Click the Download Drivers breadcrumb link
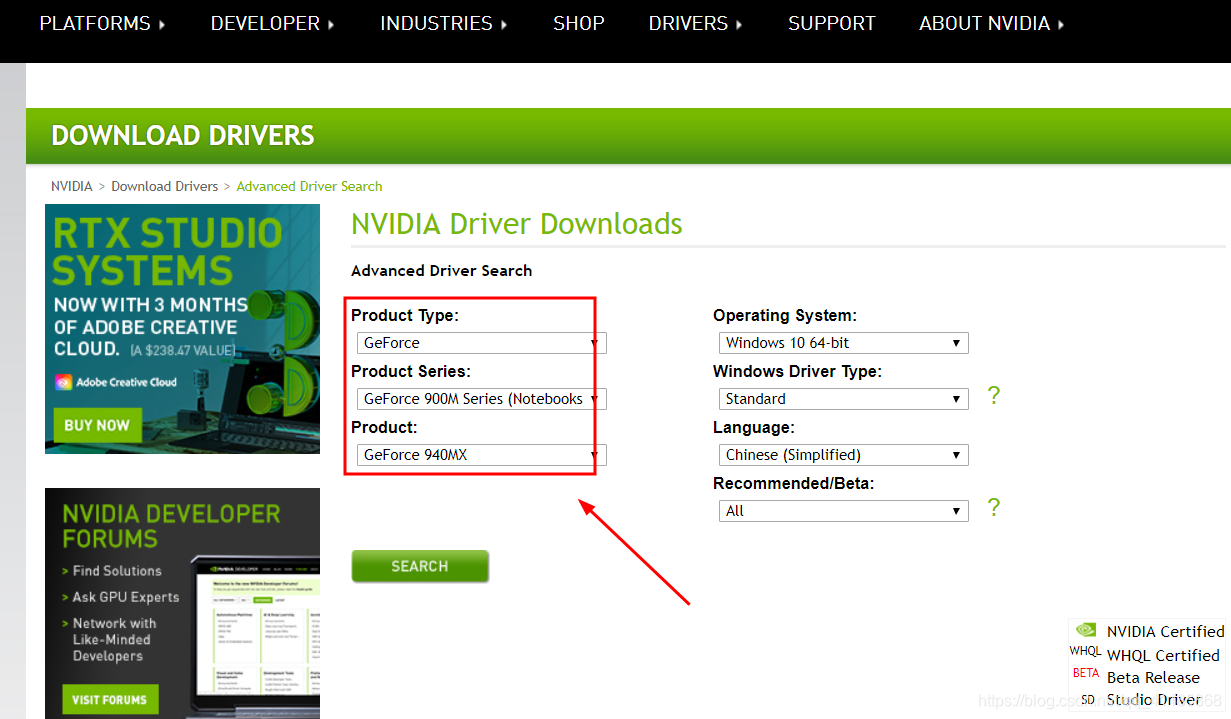Image resolution: width=1231 pixels, height=719 pixels. (x=164, y=186)
